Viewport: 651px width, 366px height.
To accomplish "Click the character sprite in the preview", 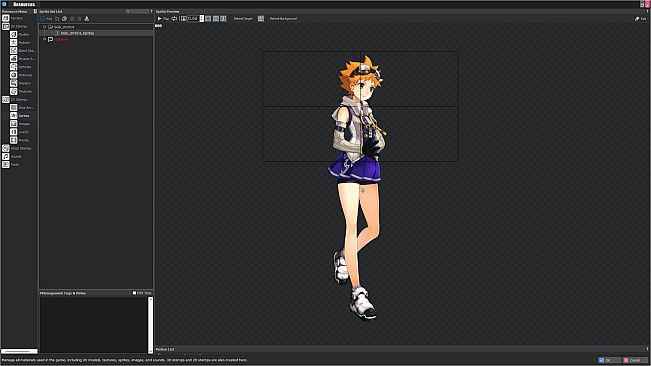I will click(358, 189).
